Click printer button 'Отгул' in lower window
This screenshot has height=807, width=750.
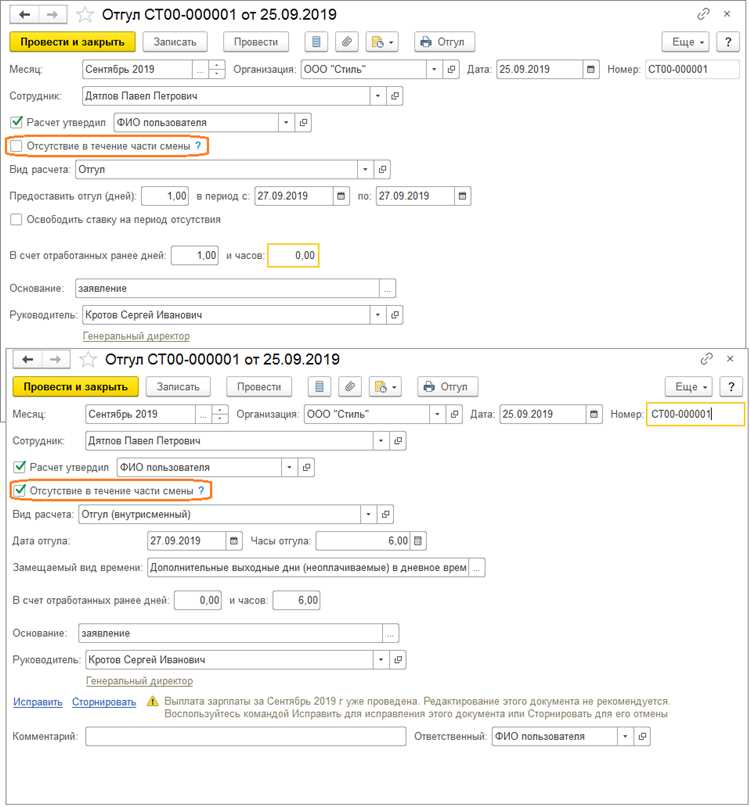pyautogui.click(x=446, y=386)
